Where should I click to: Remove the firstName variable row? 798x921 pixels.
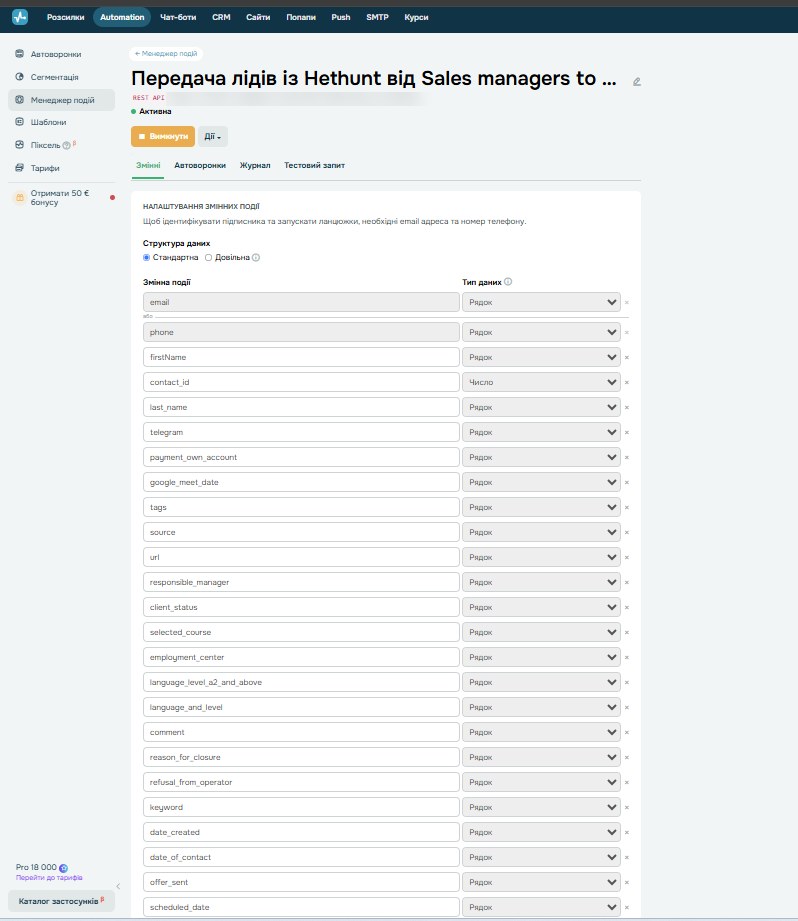pos(627,357)
